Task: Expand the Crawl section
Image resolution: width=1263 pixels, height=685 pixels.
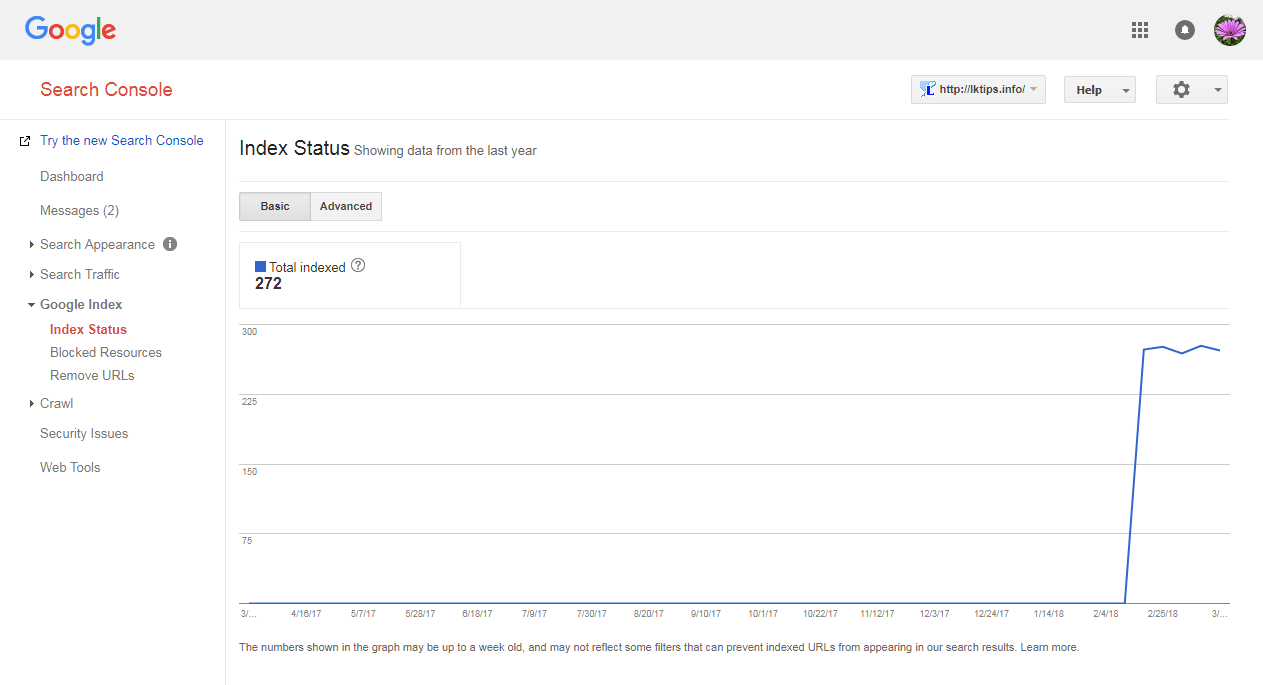Action: coord(56,403)
